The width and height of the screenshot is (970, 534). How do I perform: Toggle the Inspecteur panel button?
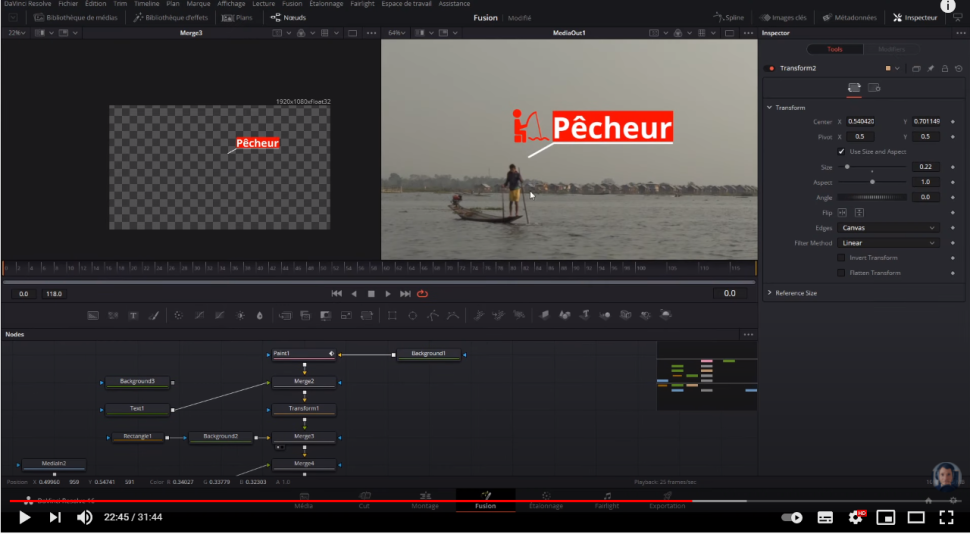916,18
